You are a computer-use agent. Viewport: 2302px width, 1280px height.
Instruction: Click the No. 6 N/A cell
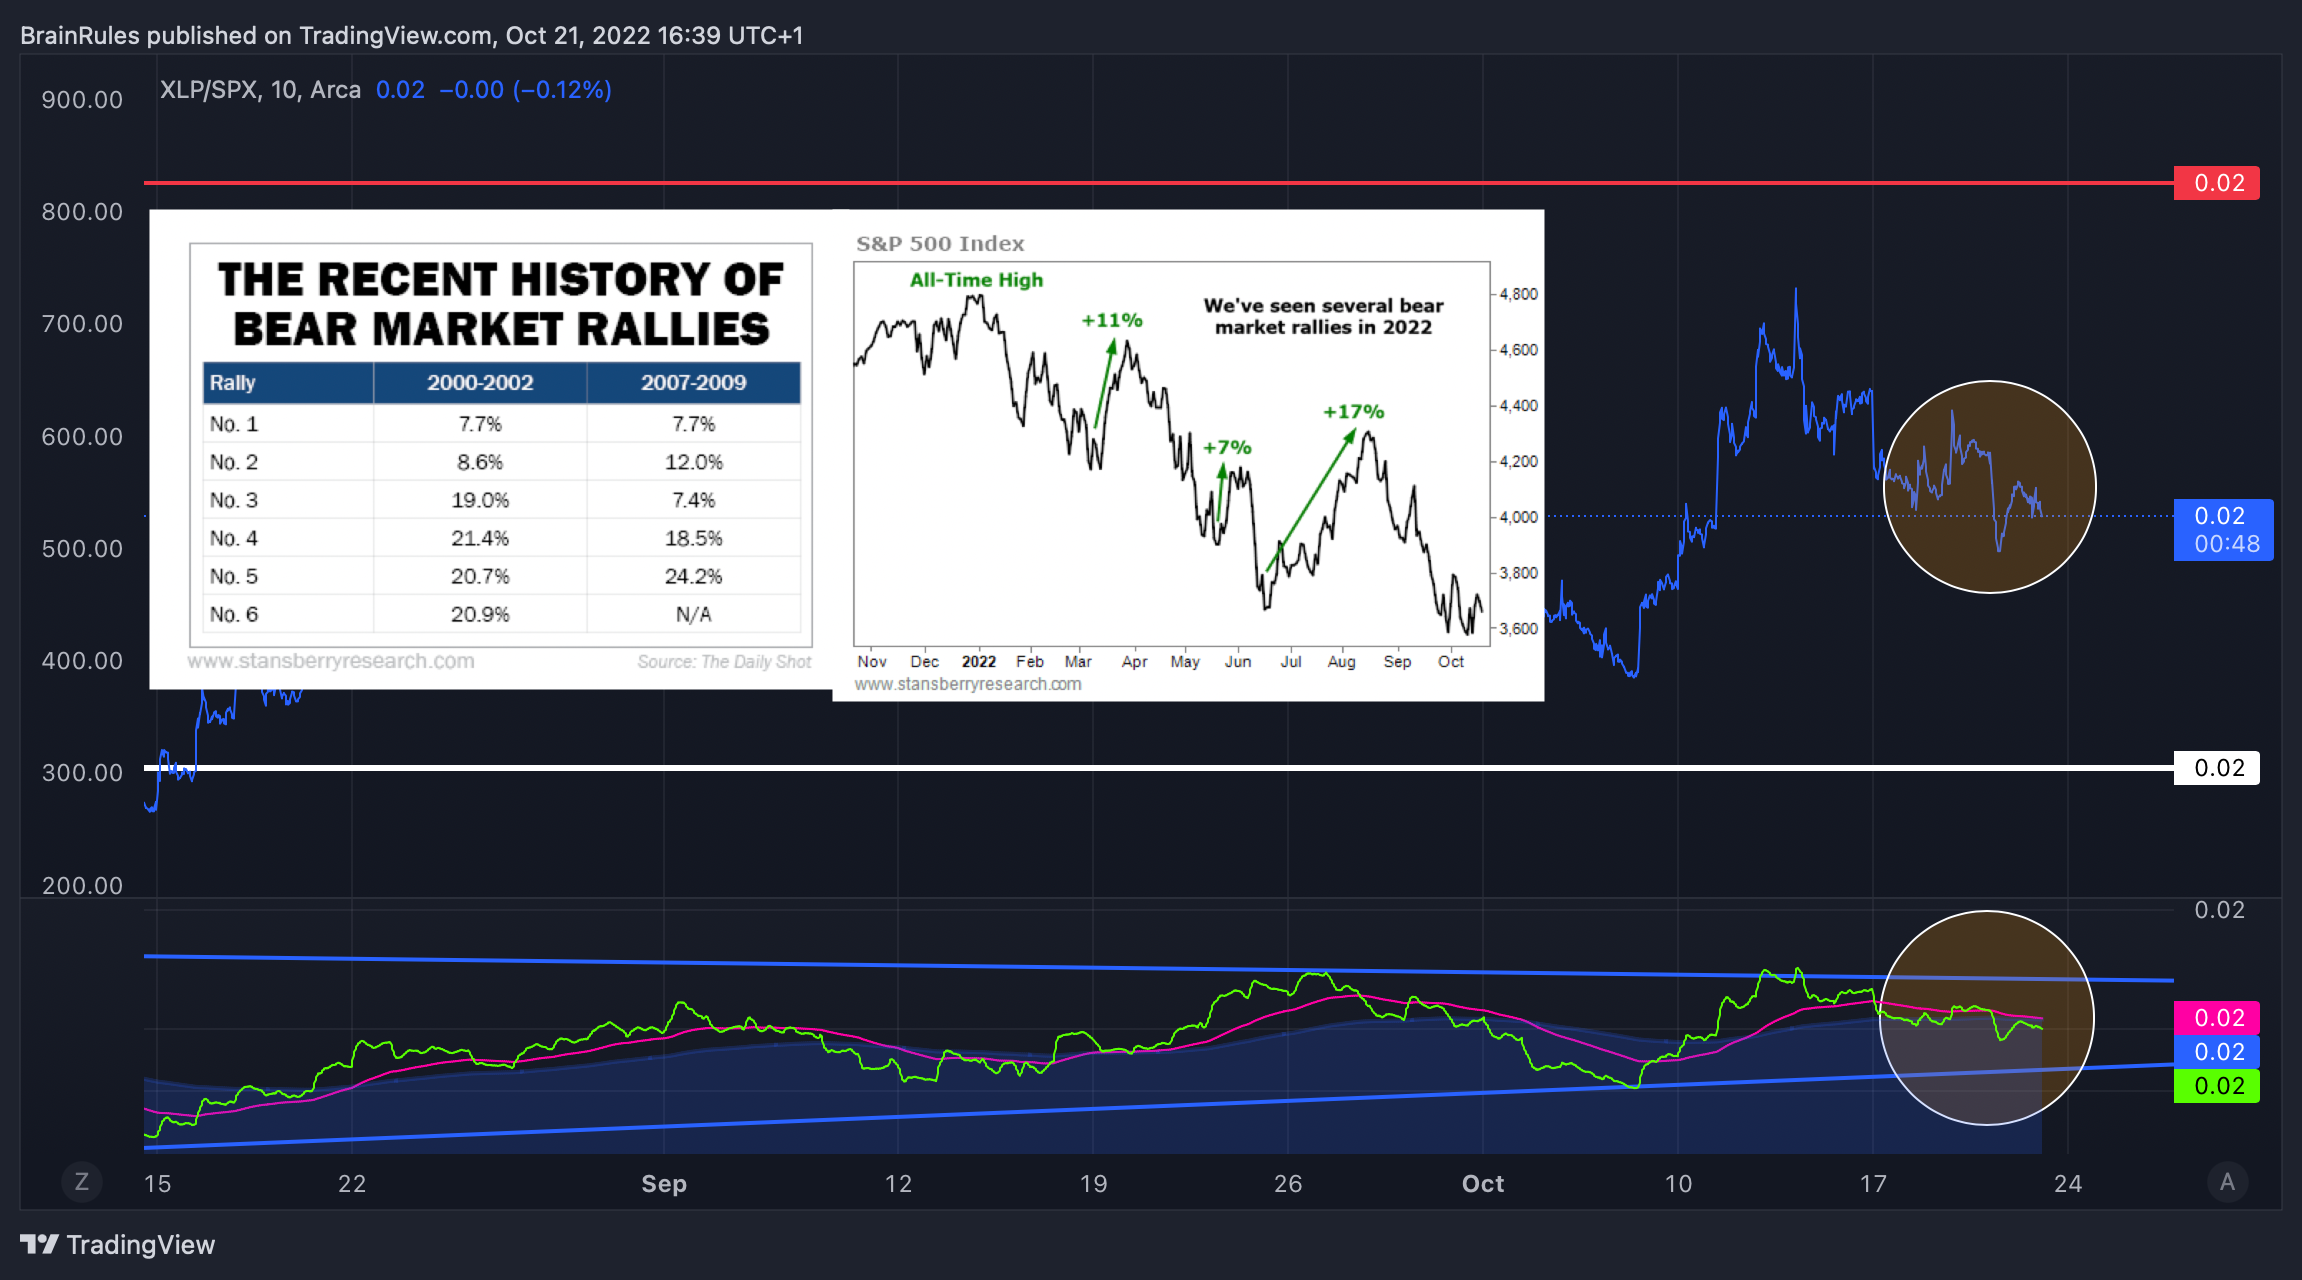click(x=693, y=614)
